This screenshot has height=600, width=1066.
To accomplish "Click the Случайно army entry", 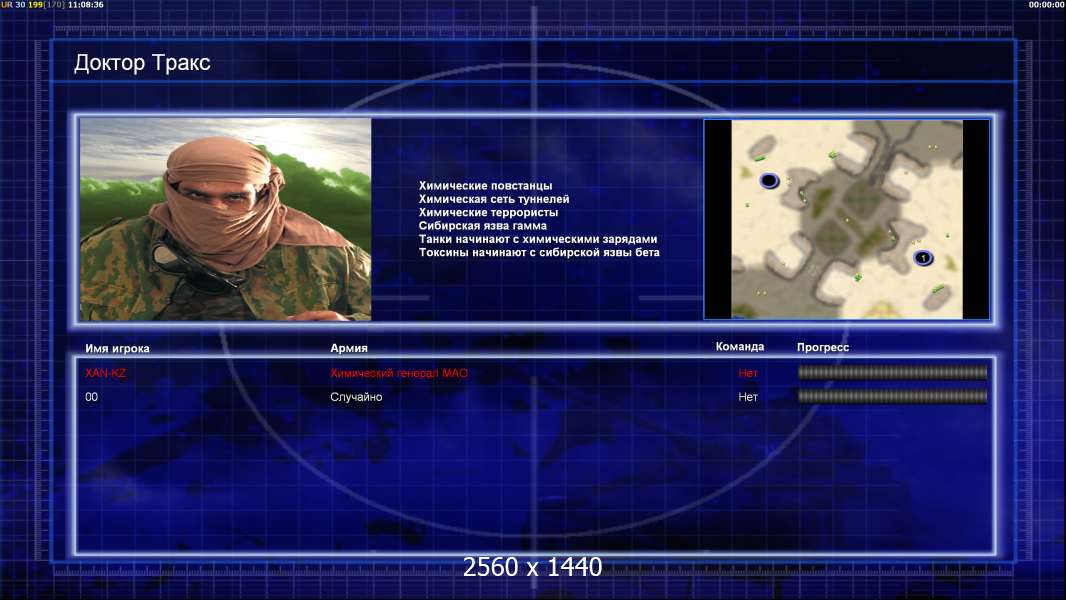I will 356,397.
